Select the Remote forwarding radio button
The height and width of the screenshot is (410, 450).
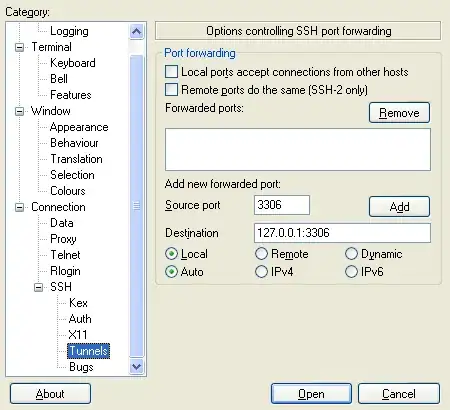[261, 254]
